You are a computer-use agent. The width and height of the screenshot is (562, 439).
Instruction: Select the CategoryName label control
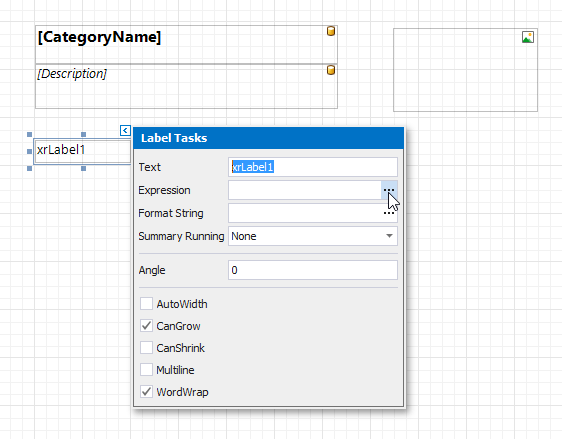pos(186,44)
